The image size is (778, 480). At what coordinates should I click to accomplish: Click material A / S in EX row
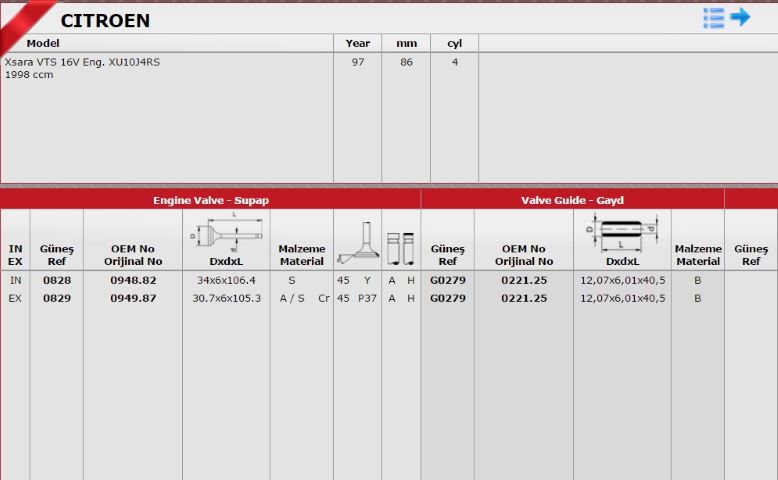point(292,298)
